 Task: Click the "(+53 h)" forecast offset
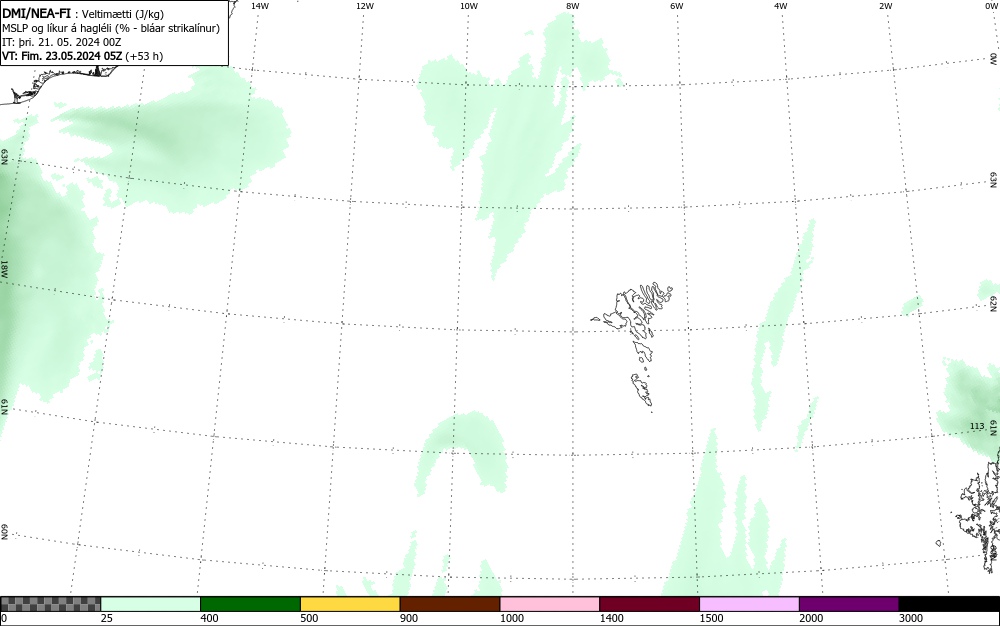tap(144, 56)
